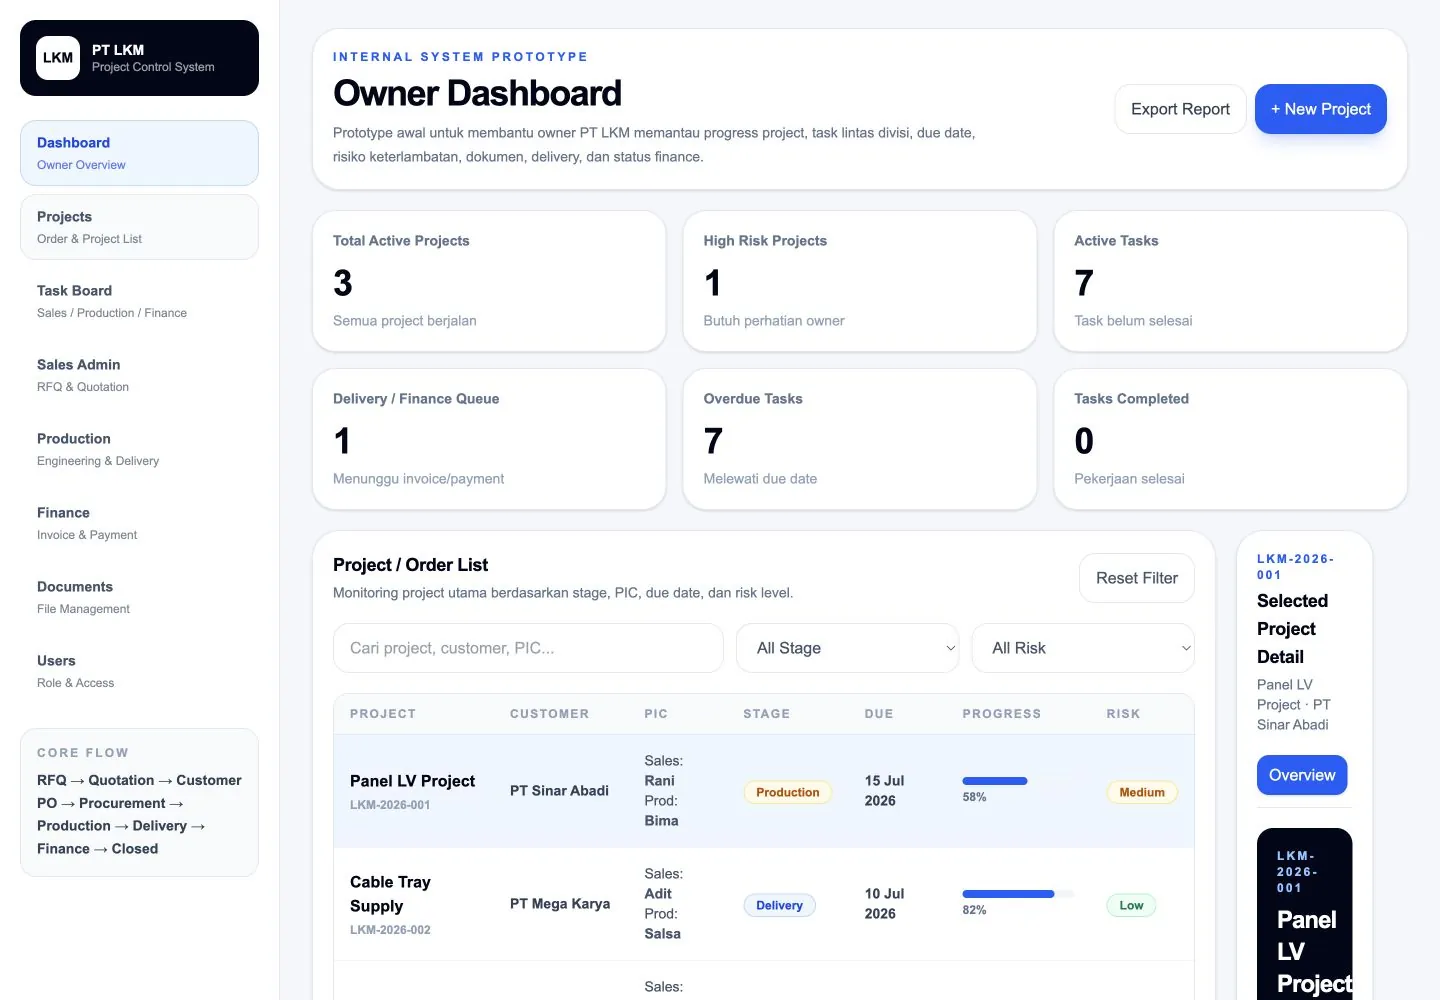Open the Active Tasks card
The width and height of the screenshot is (1440, 1000).
pos(1230,281)
